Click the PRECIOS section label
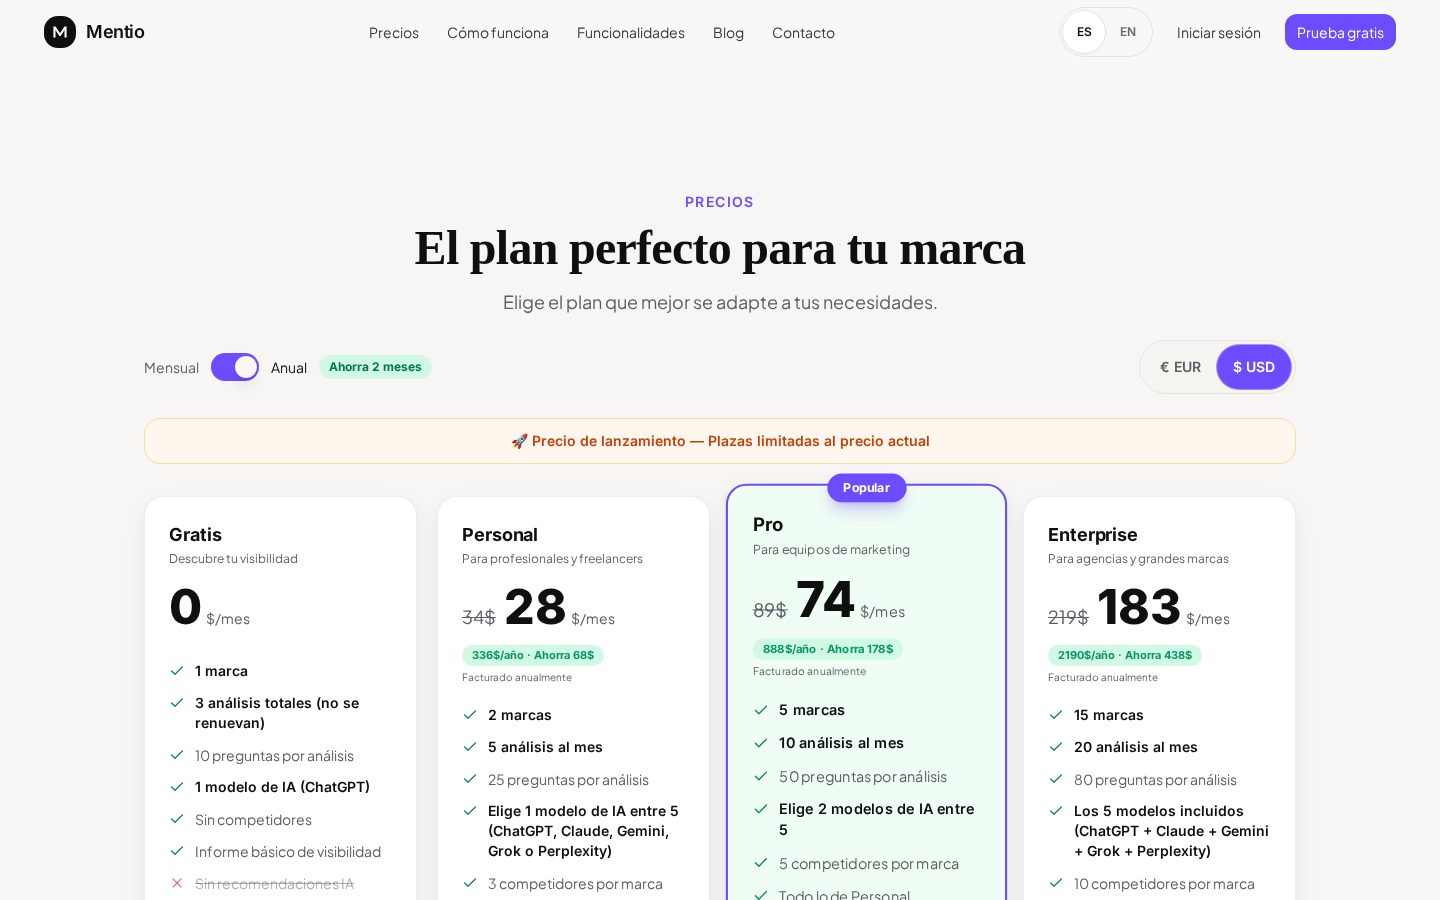This screenshot has width=1440, height=900. 719,202
